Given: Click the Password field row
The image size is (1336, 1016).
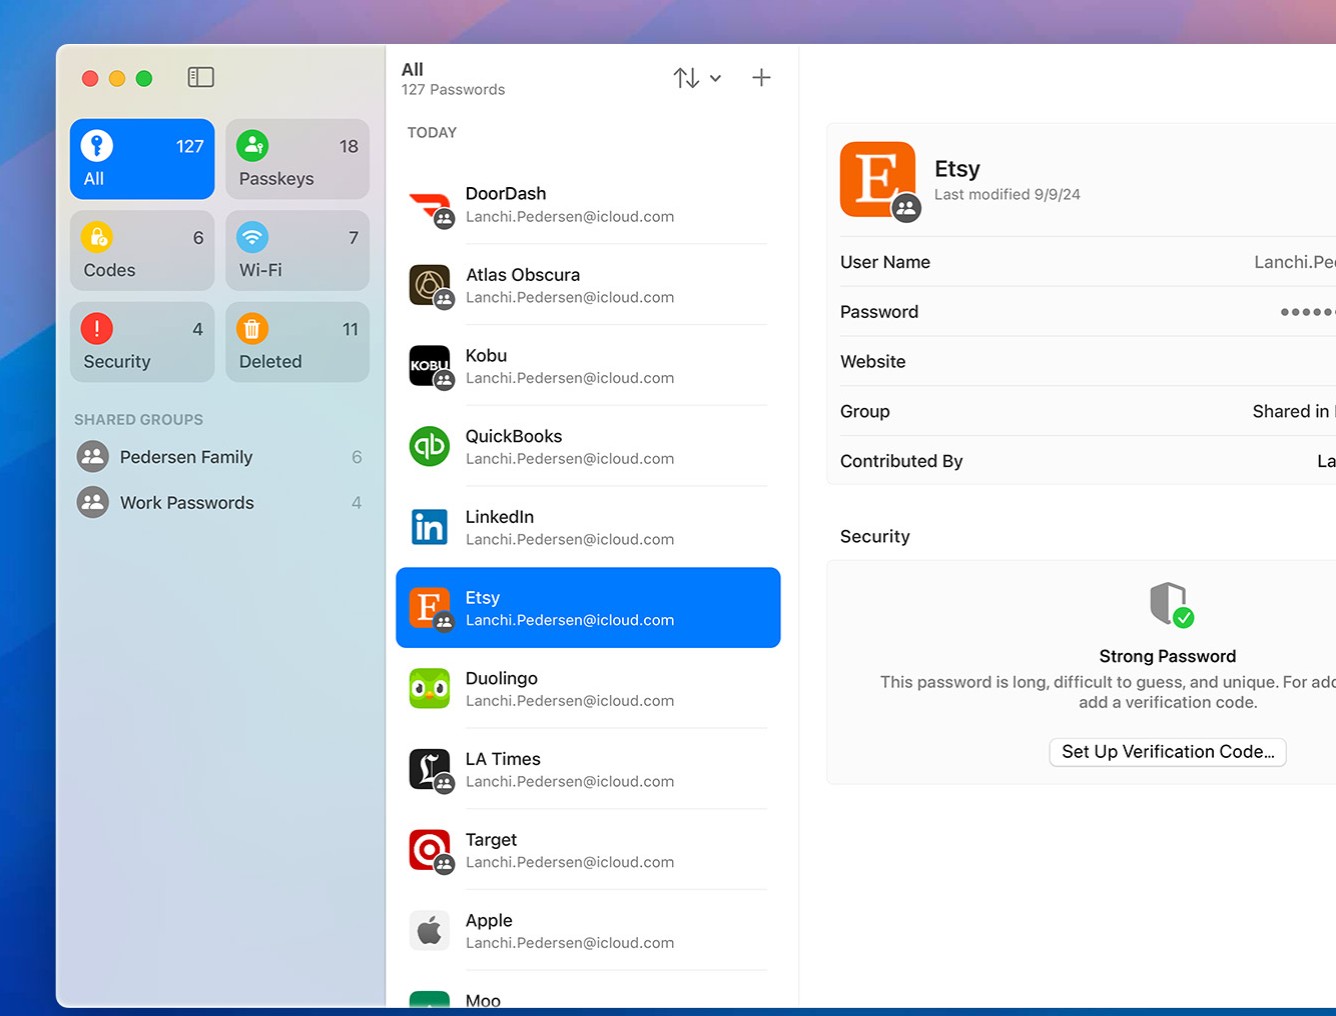Looking at the screenshot, I should click(x=1088, y=312).
